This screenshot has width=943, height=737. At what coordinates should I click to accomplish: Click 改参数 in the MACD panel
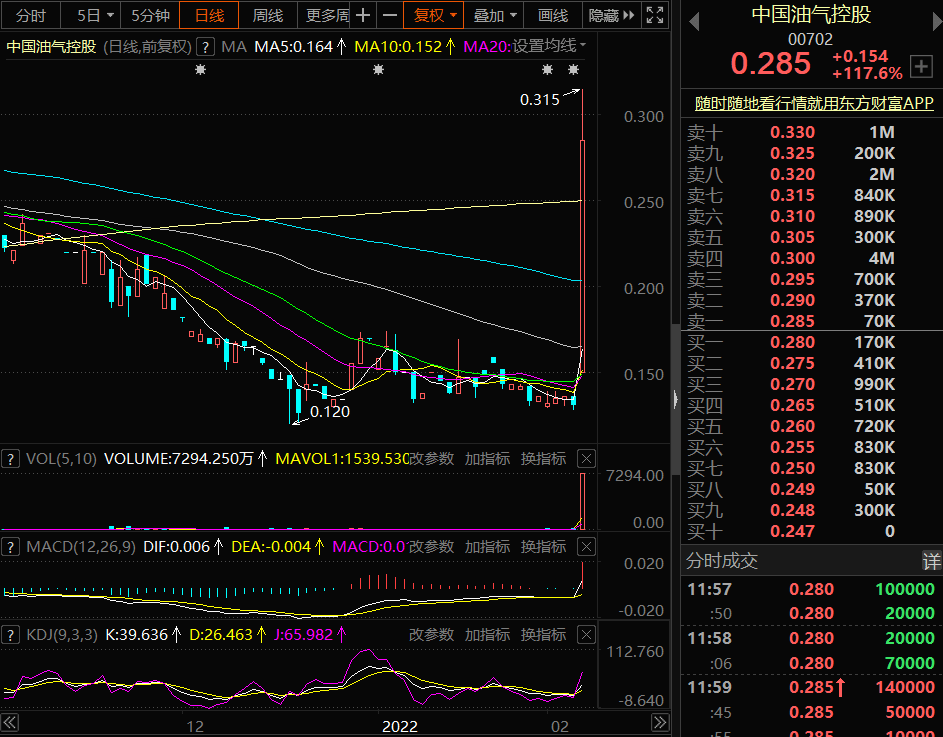[x=431, y=547]
